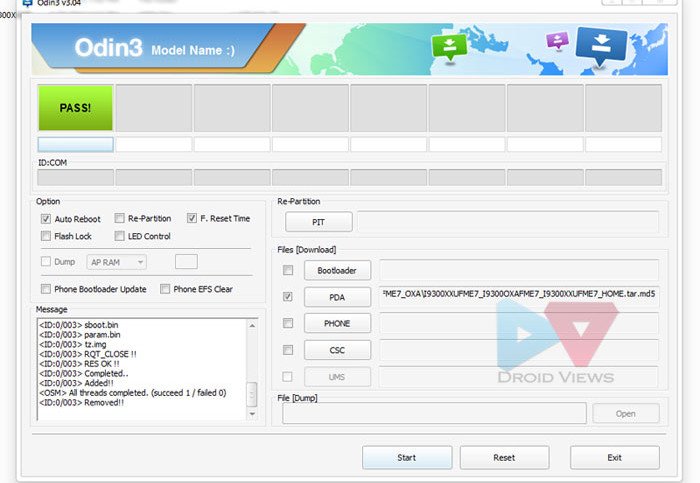Tick the Bootloader file checkbox
Screen dimensions: 700x483
pyautogui.click(x=288, y=270)
